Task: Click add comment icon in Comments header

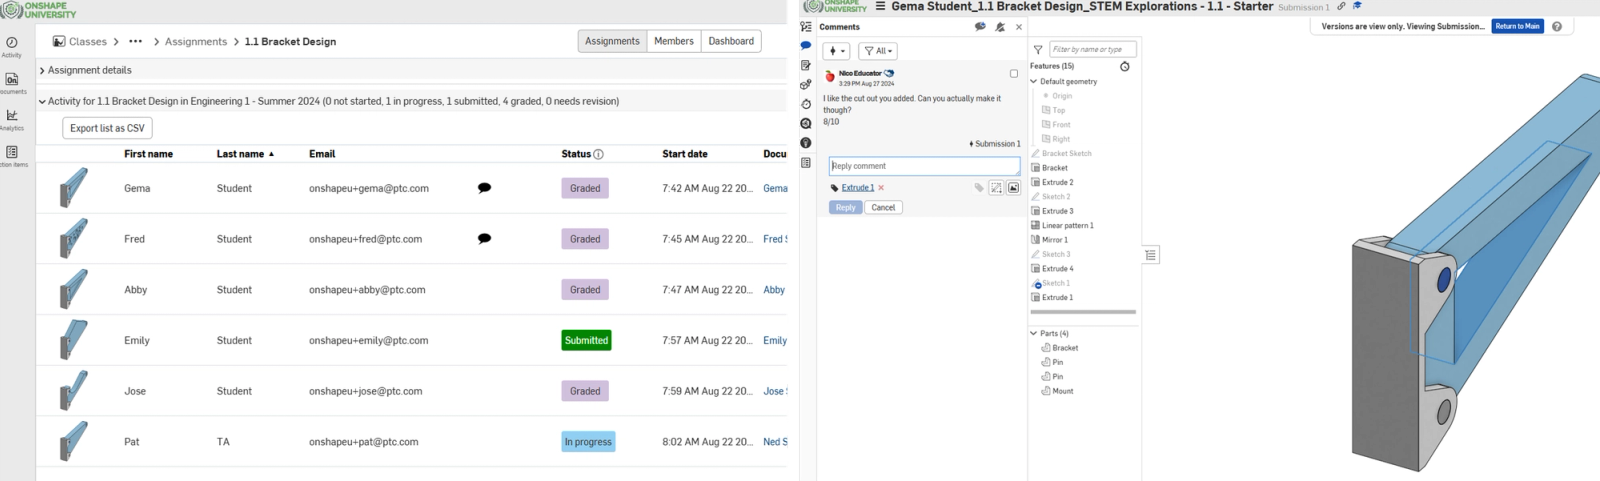Action: coord(980,27)
